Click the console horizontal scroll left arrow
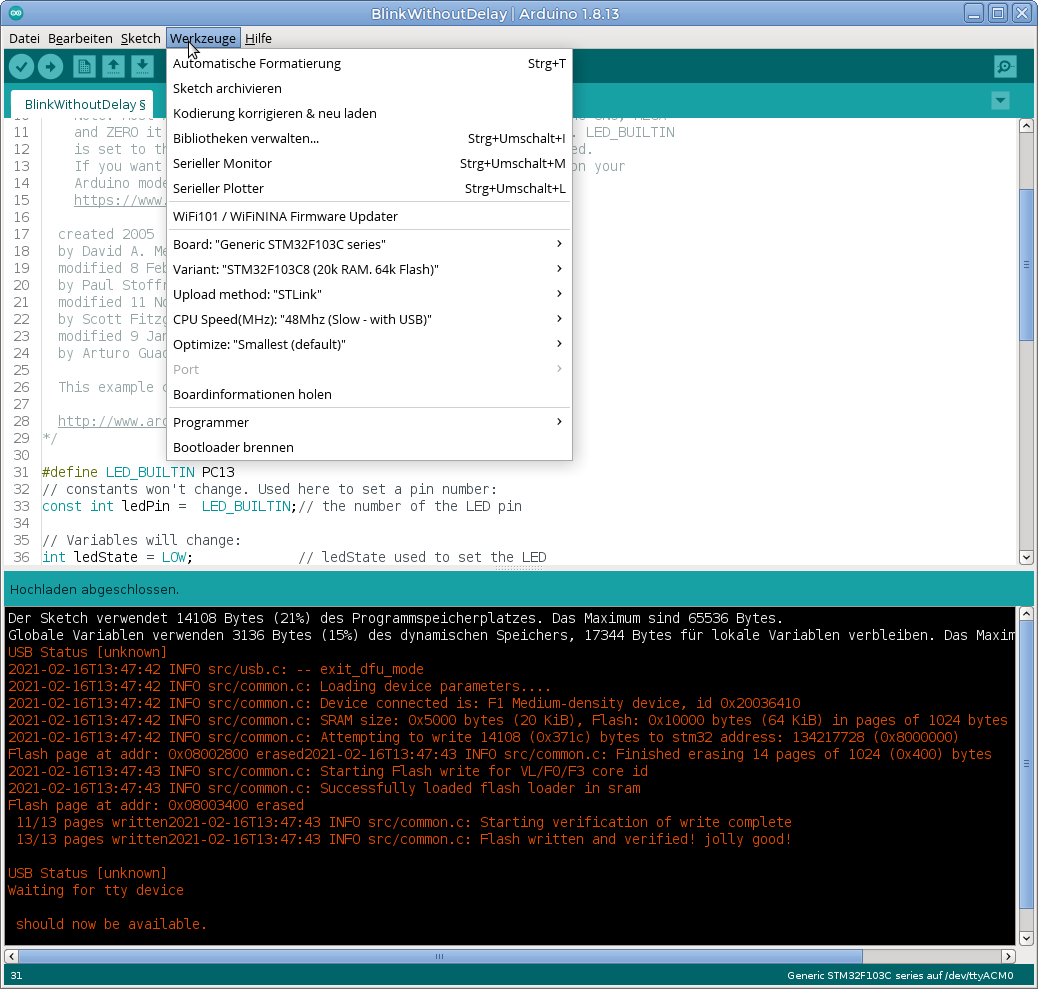The image size is (1038, 989). coord(11,956)
